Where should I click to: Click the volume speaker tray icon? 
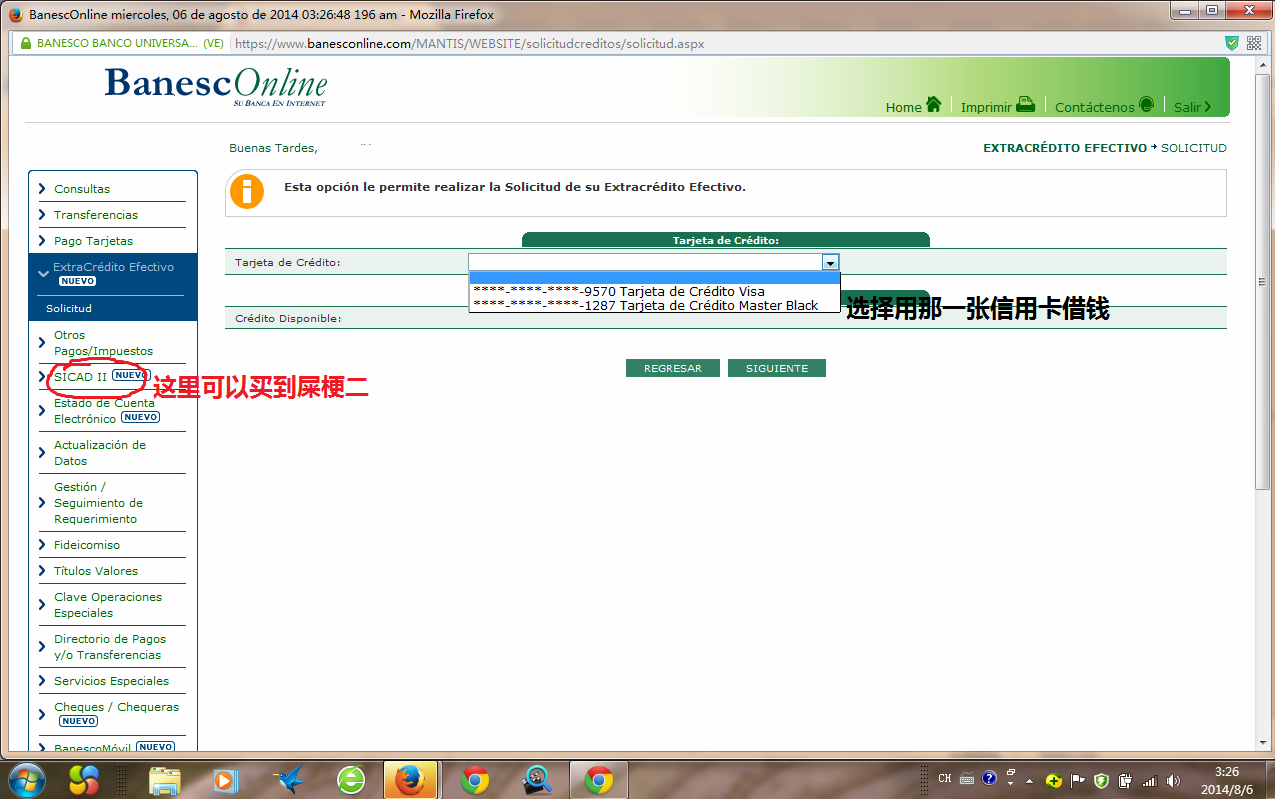coord(1173,780)
